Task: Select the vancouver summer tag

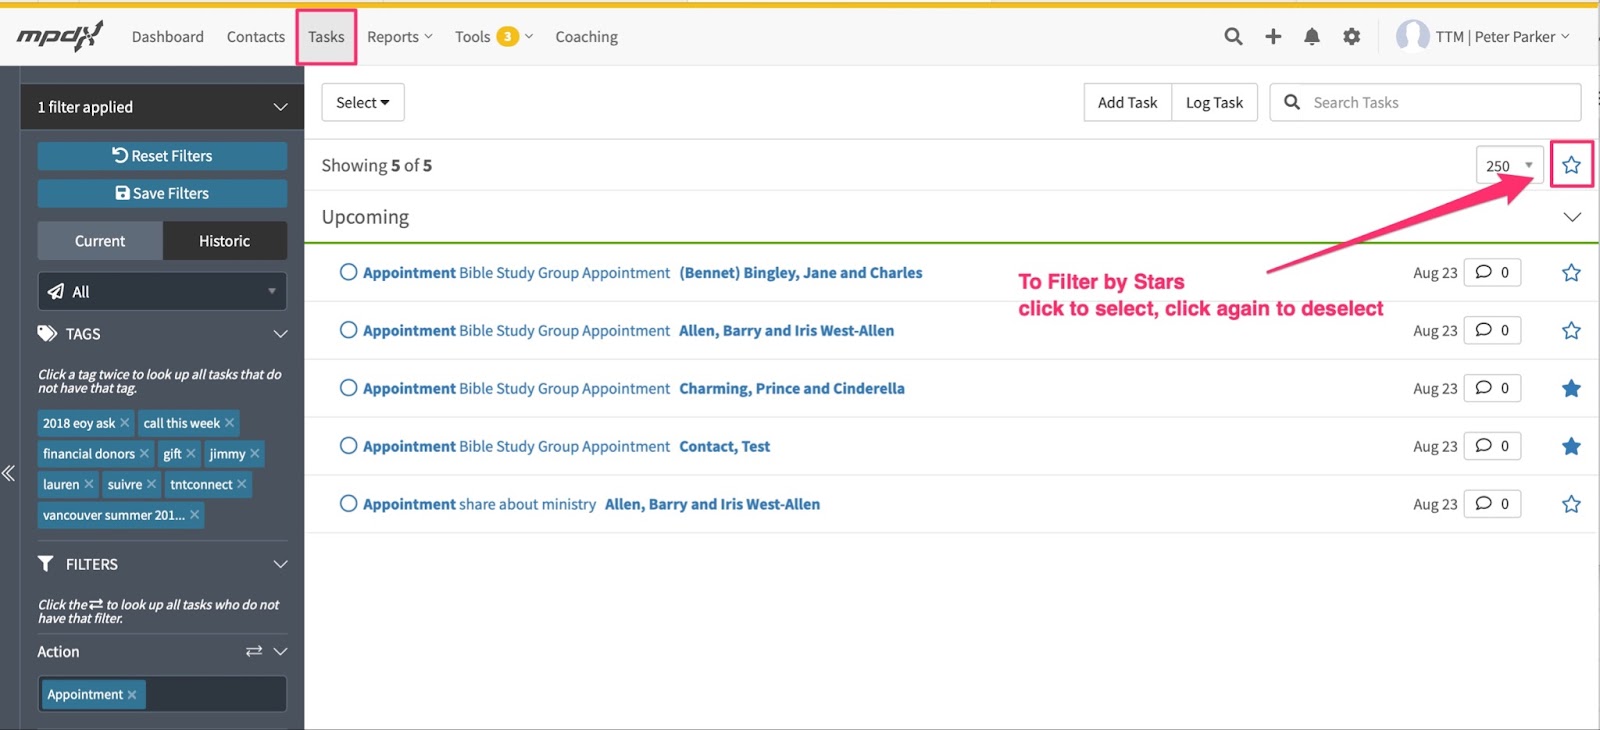Action: (113, 516)
